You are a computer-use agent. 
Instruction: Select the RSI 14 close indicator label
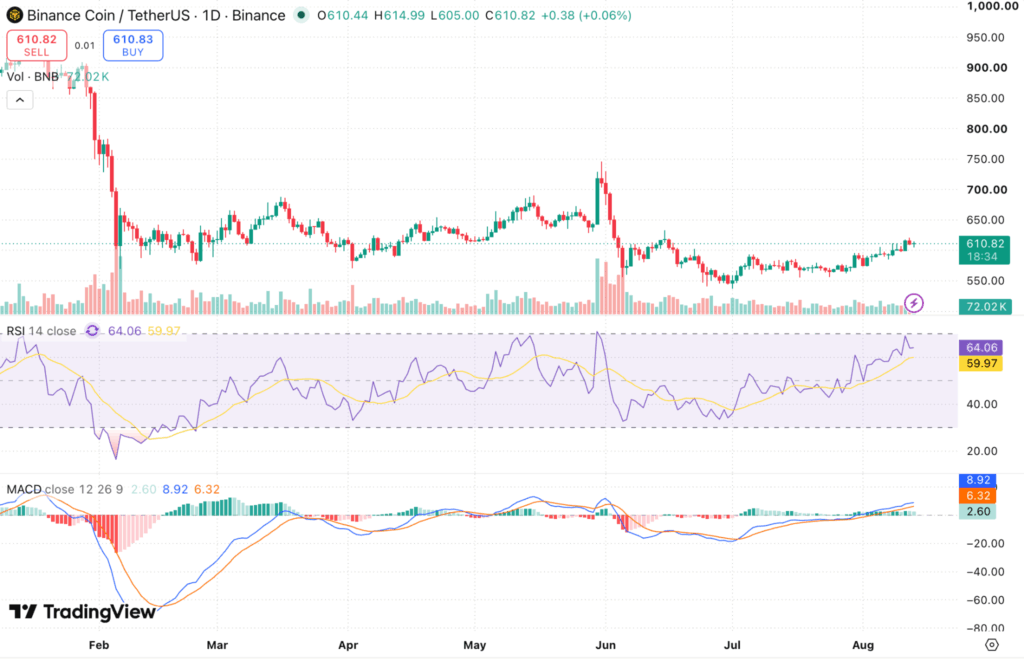(x=41, y=331)
